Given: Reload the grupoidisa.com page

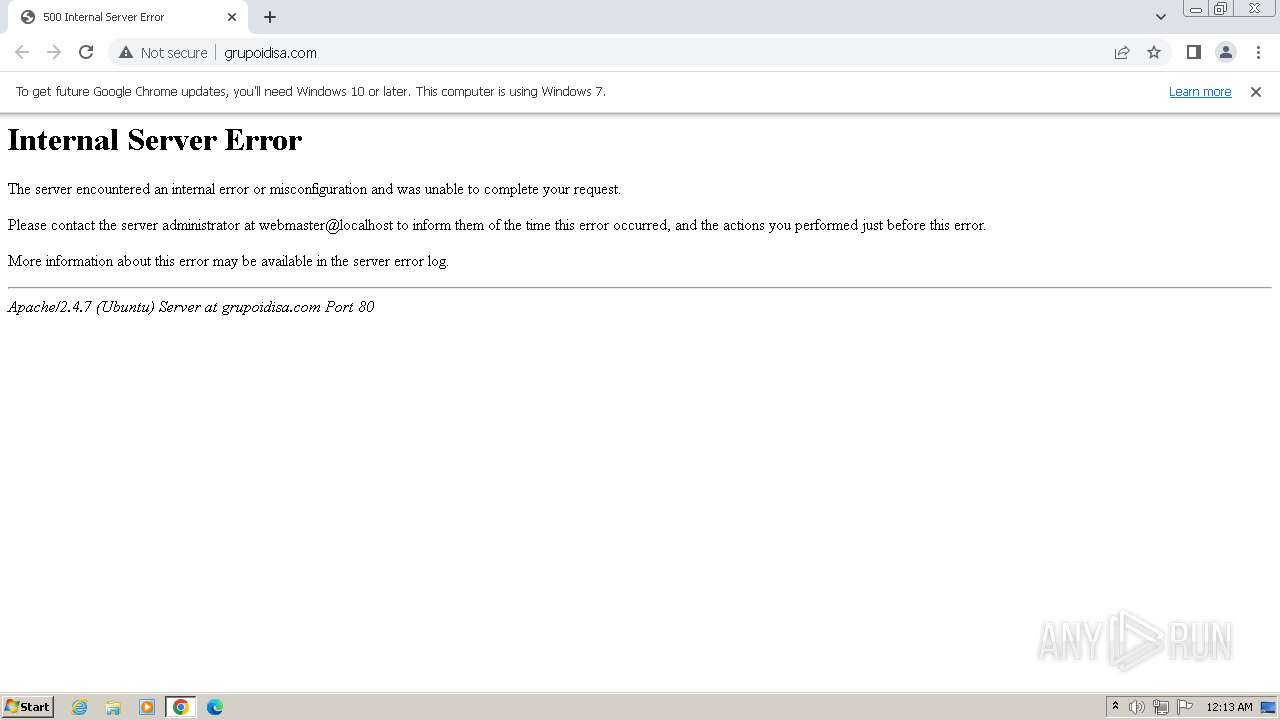Looking at the screenshot, I should (x=86, y=52).
